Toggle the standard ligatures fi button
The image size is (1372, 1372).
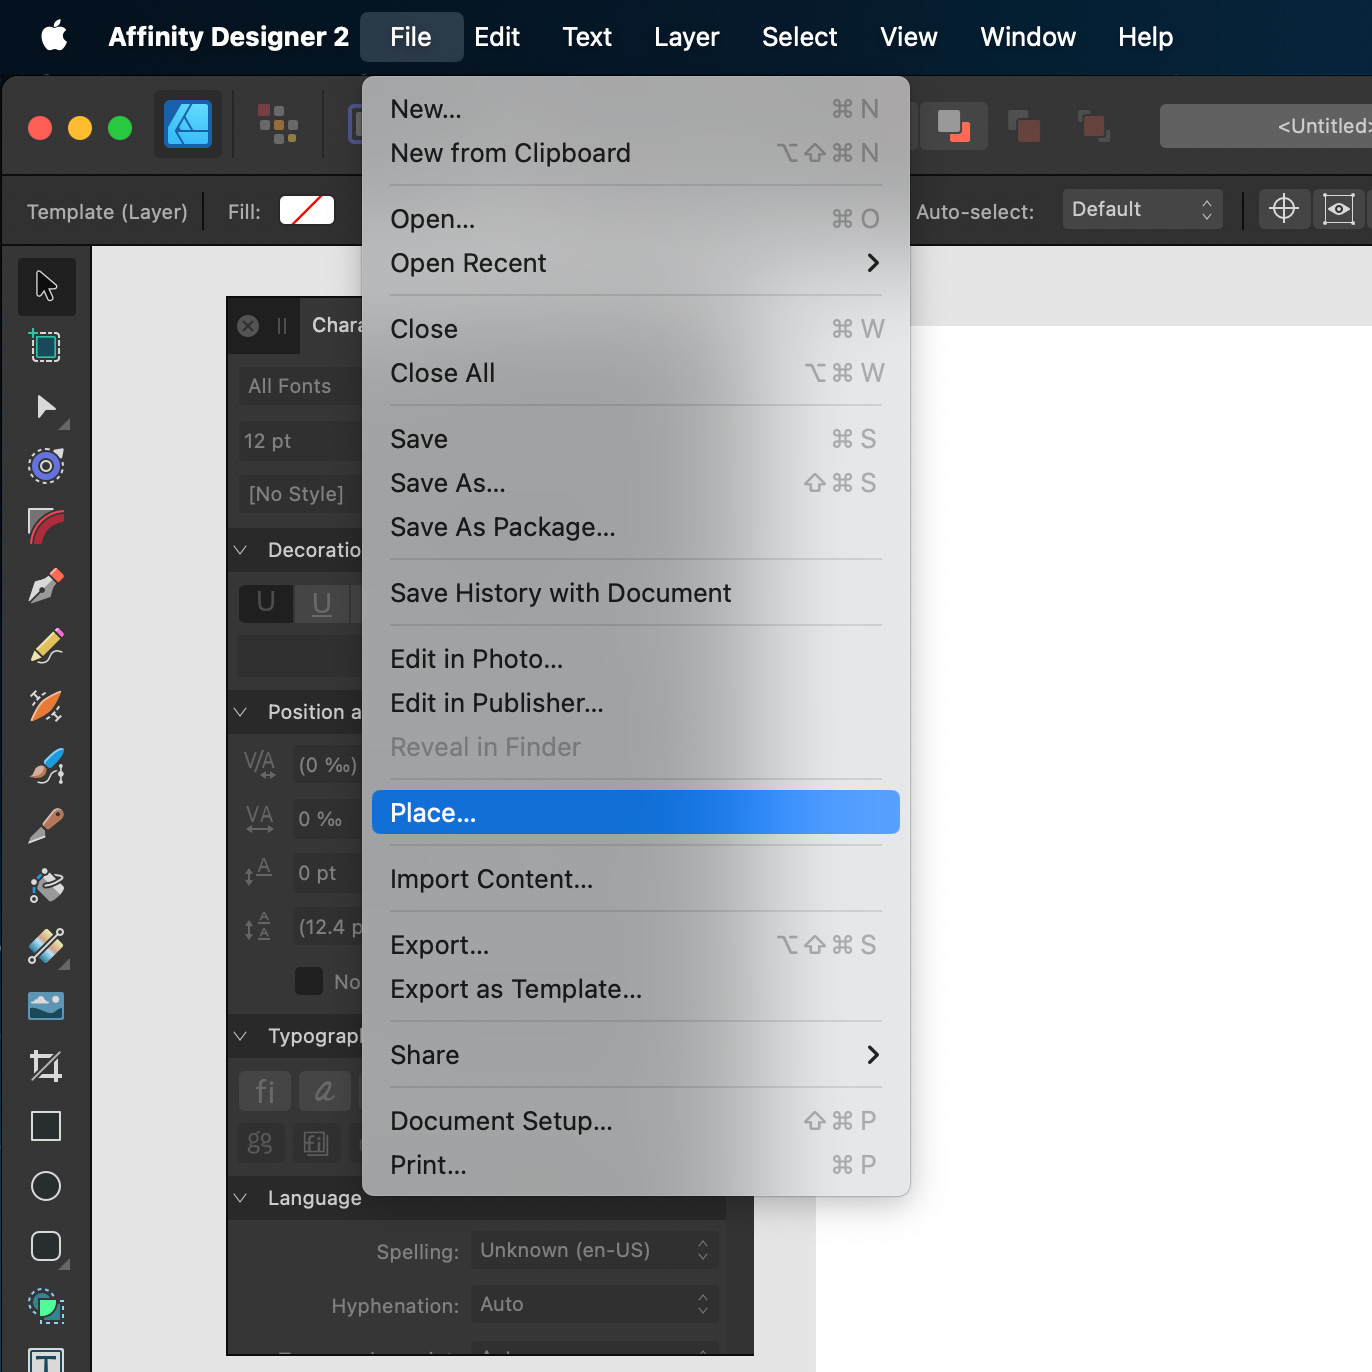click(x=265, y=1091)
